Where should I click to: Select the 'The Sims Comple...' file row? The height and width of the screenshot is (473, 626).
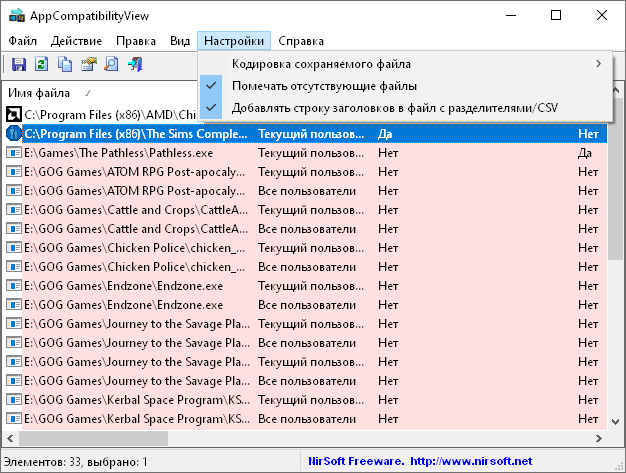(x=307, y=134)
